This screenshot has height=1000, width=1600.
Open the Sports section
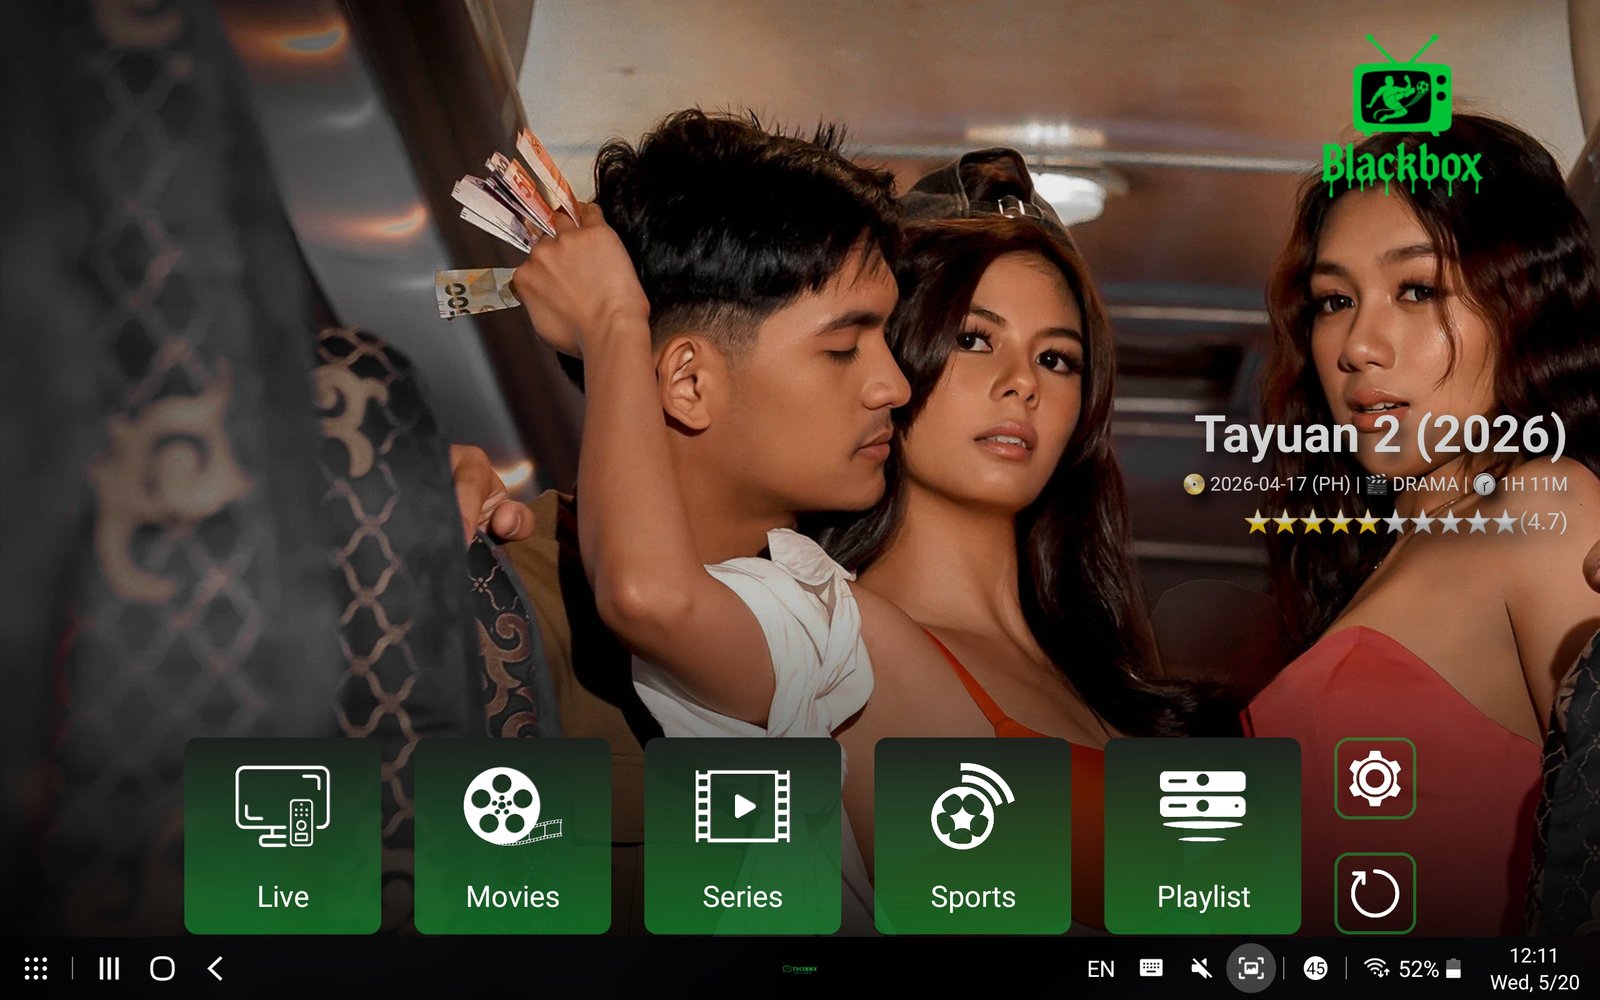pos(973,836)
